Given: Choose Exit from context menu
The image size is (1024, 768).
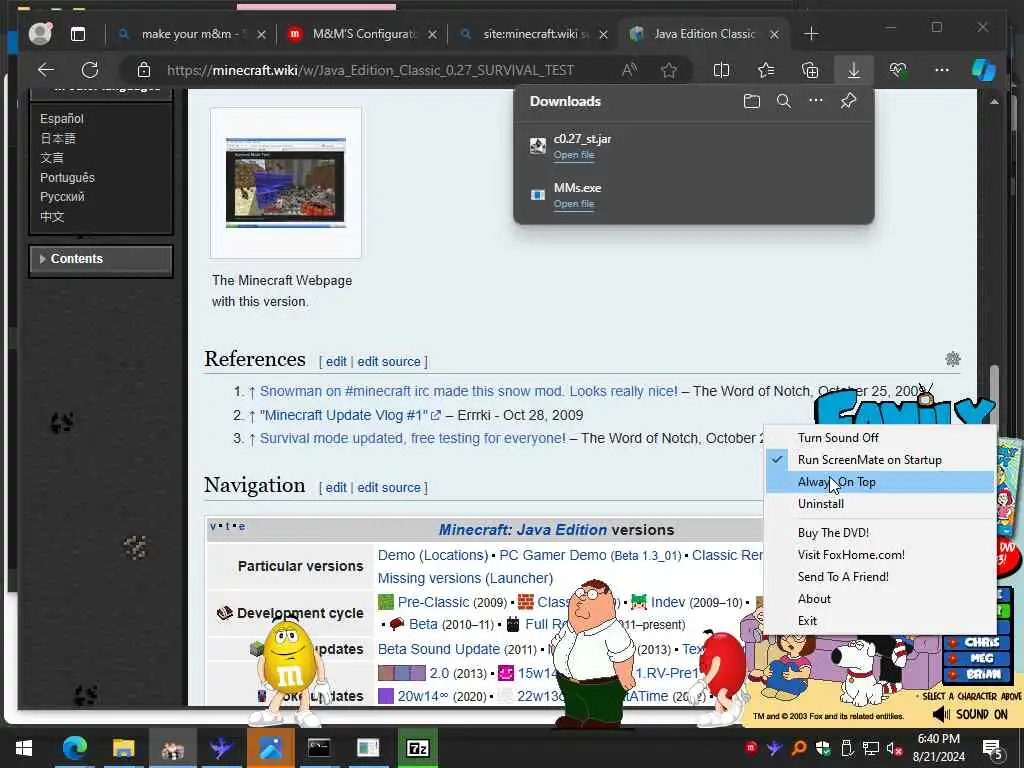Looking at the screenshot, I should click(879, 620).
